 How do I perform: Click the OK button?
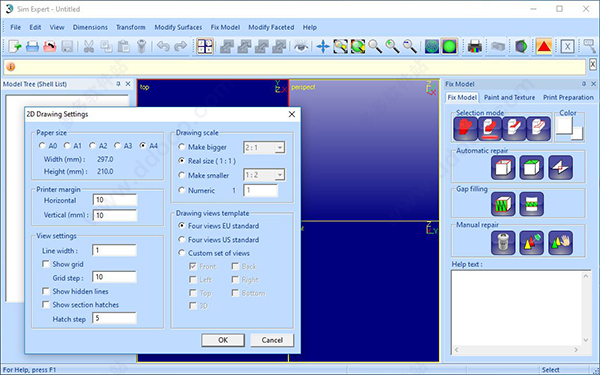pyautogui.click(x=223, y=340)
